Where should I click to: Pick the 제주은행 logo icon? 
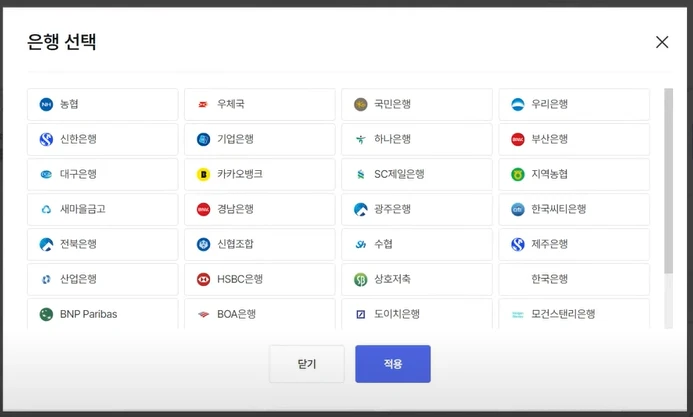coord(518,244)
